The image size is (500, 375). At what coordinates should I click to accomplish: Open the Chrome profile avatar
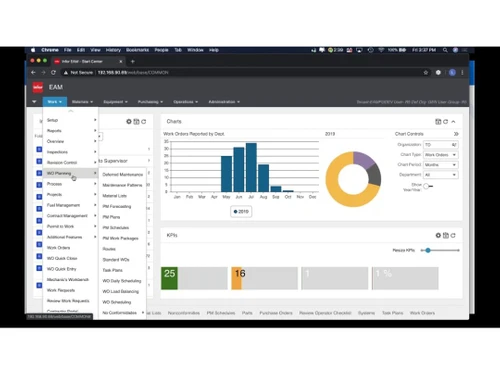pos(452,72)
